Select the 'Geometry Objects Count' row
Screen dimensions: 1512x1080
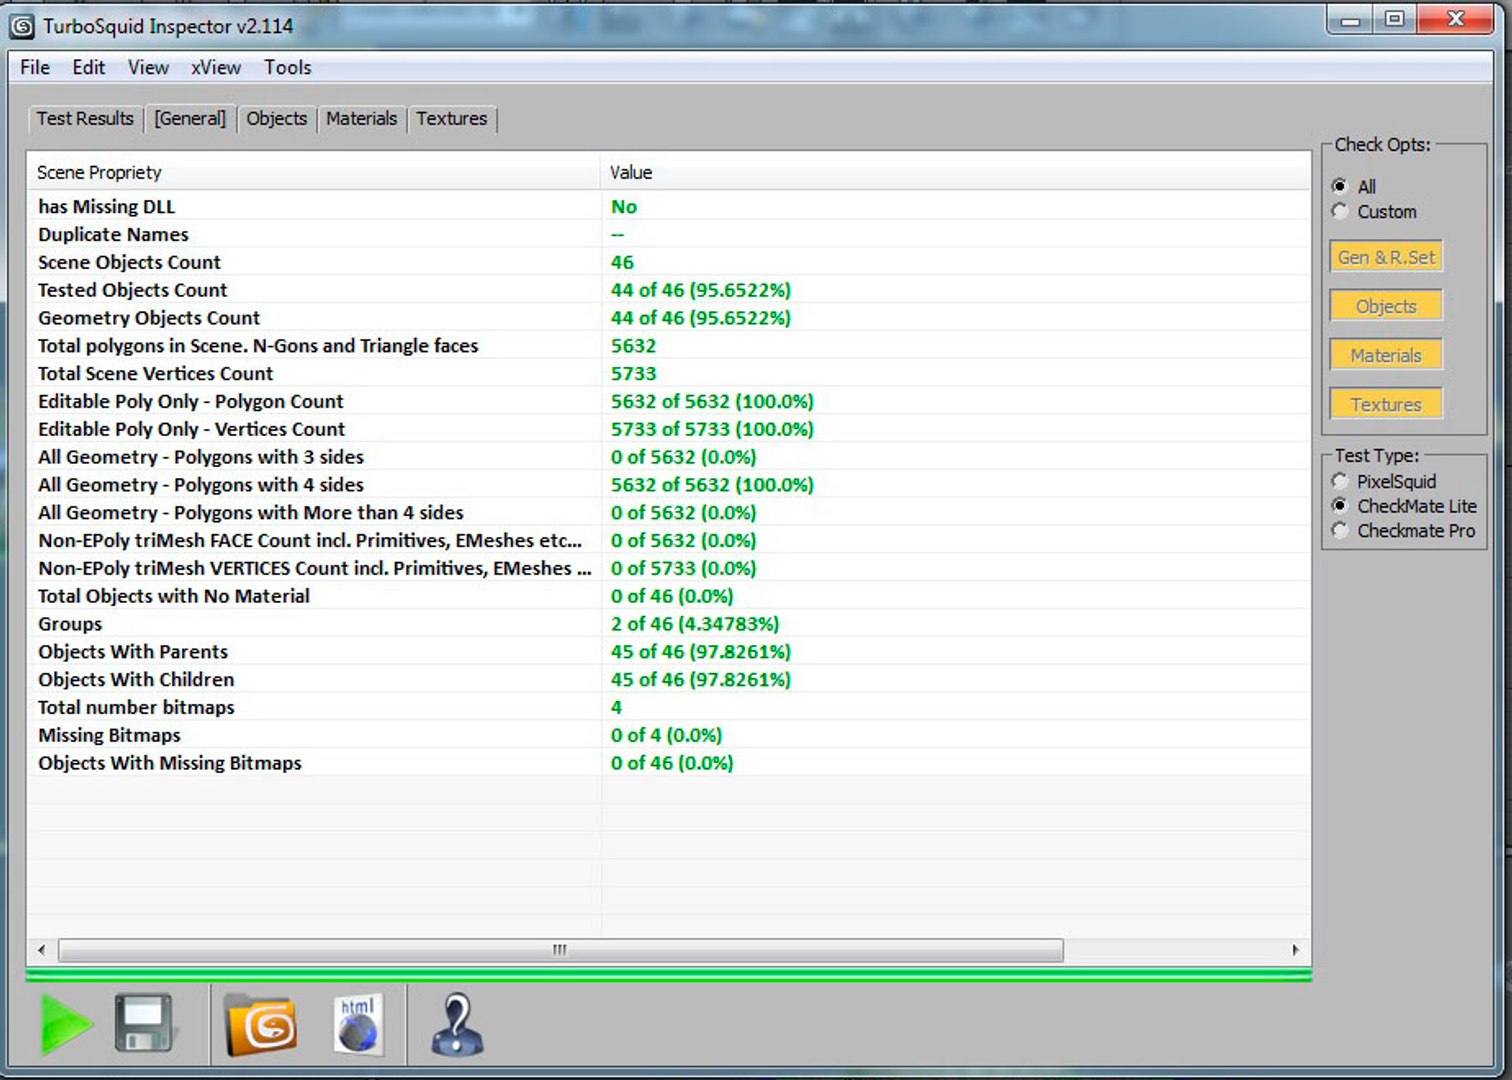(669, 318)
